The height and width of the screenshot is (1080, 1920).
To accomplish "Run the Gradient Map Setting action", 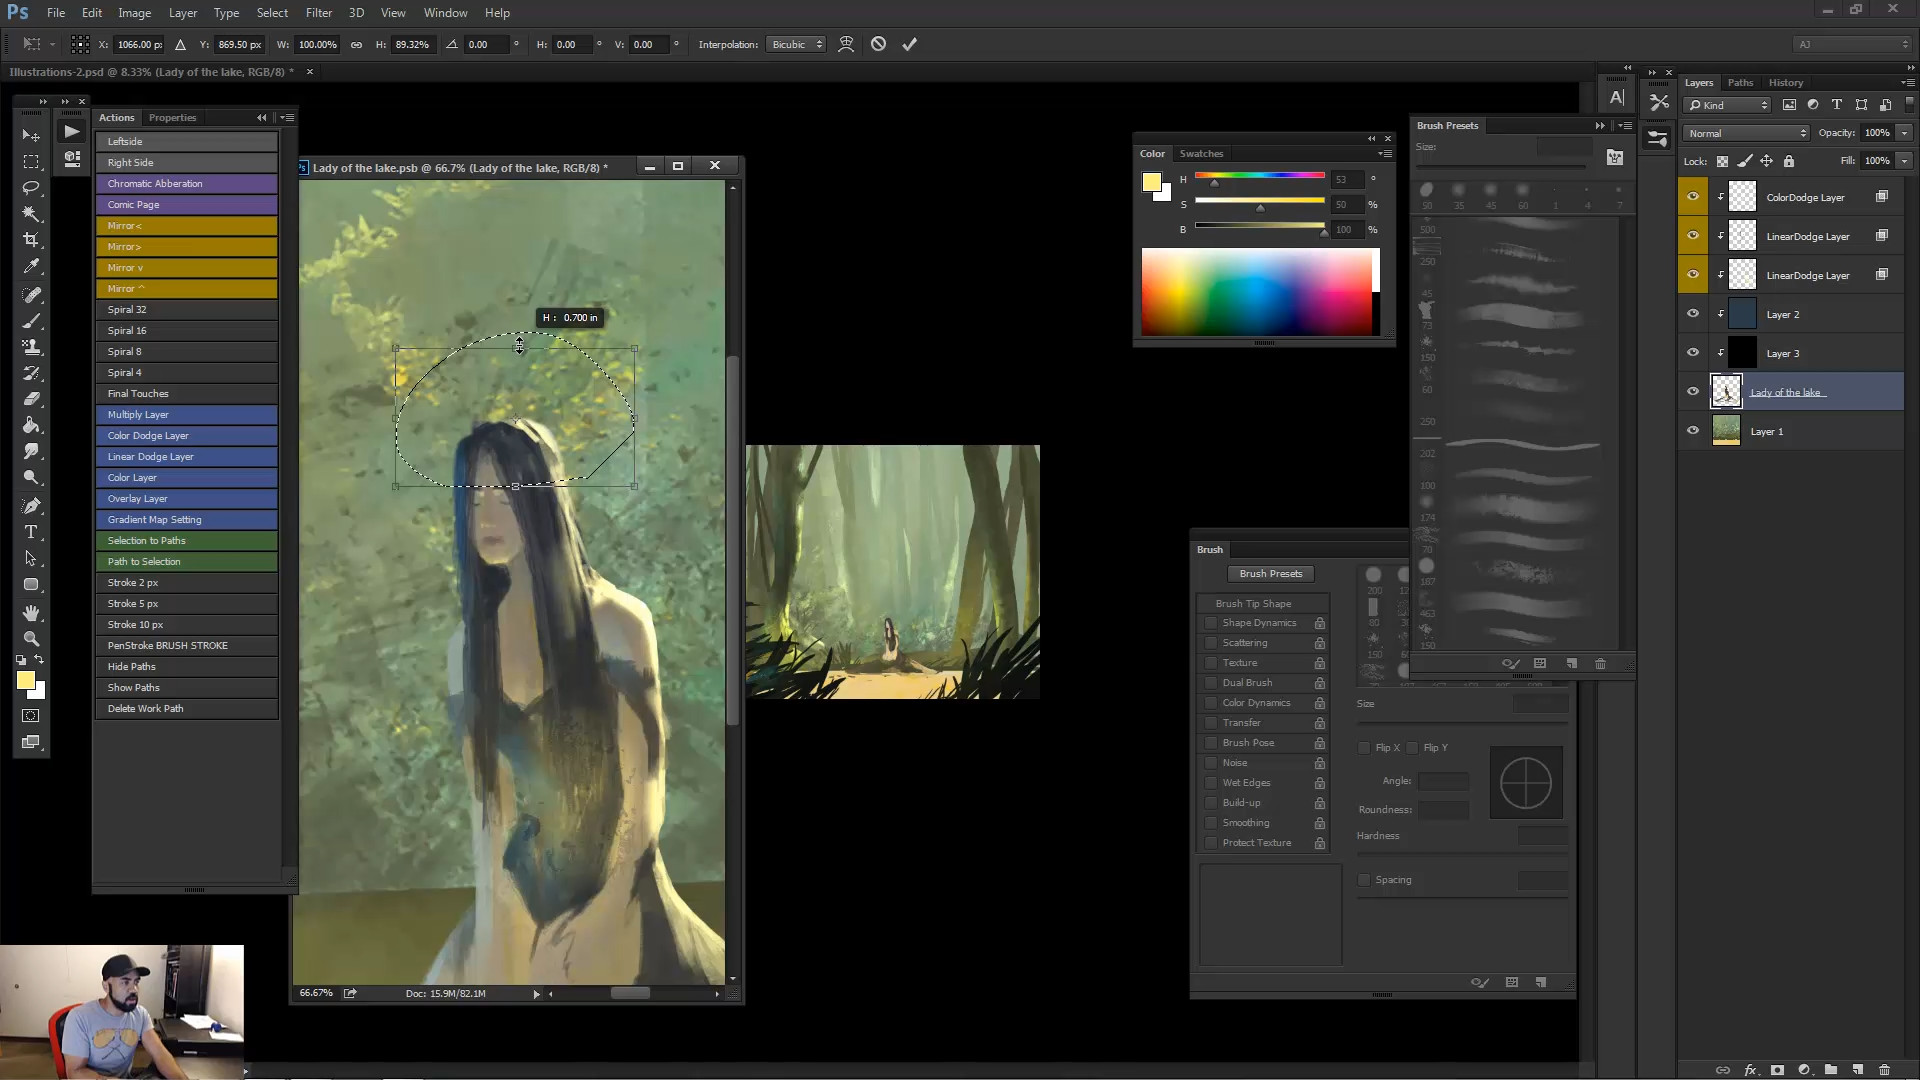I will (x=187, y=520).
